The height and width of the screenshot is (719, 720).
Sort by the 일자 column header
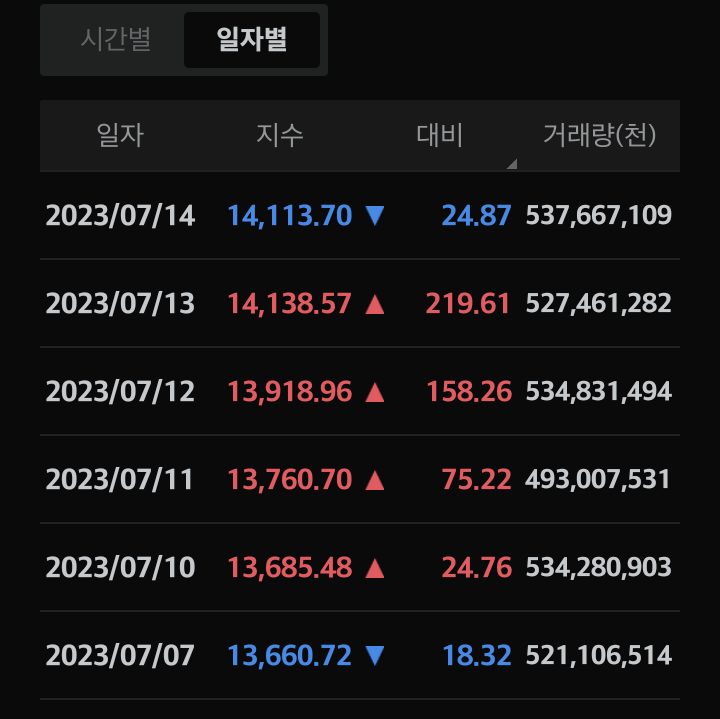click(x=120, y=135)
